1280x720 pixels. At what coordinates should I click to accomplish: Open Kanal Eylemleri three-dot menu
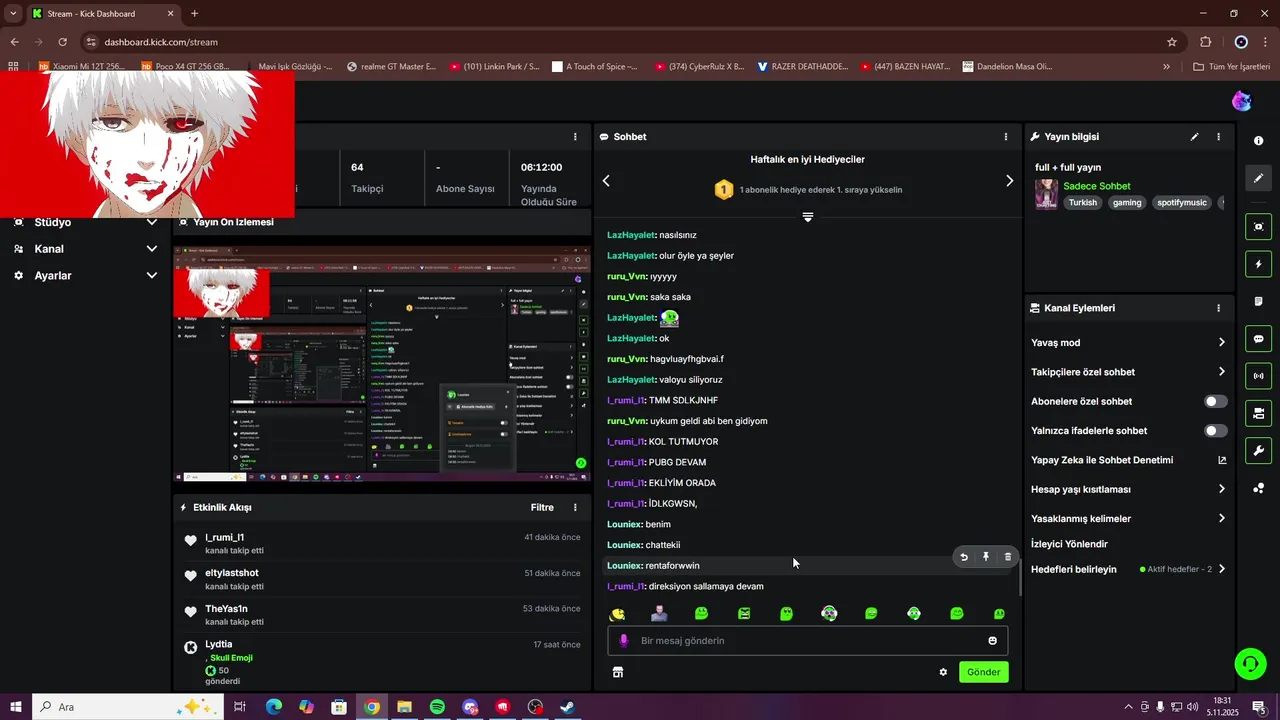point(1218,308)
